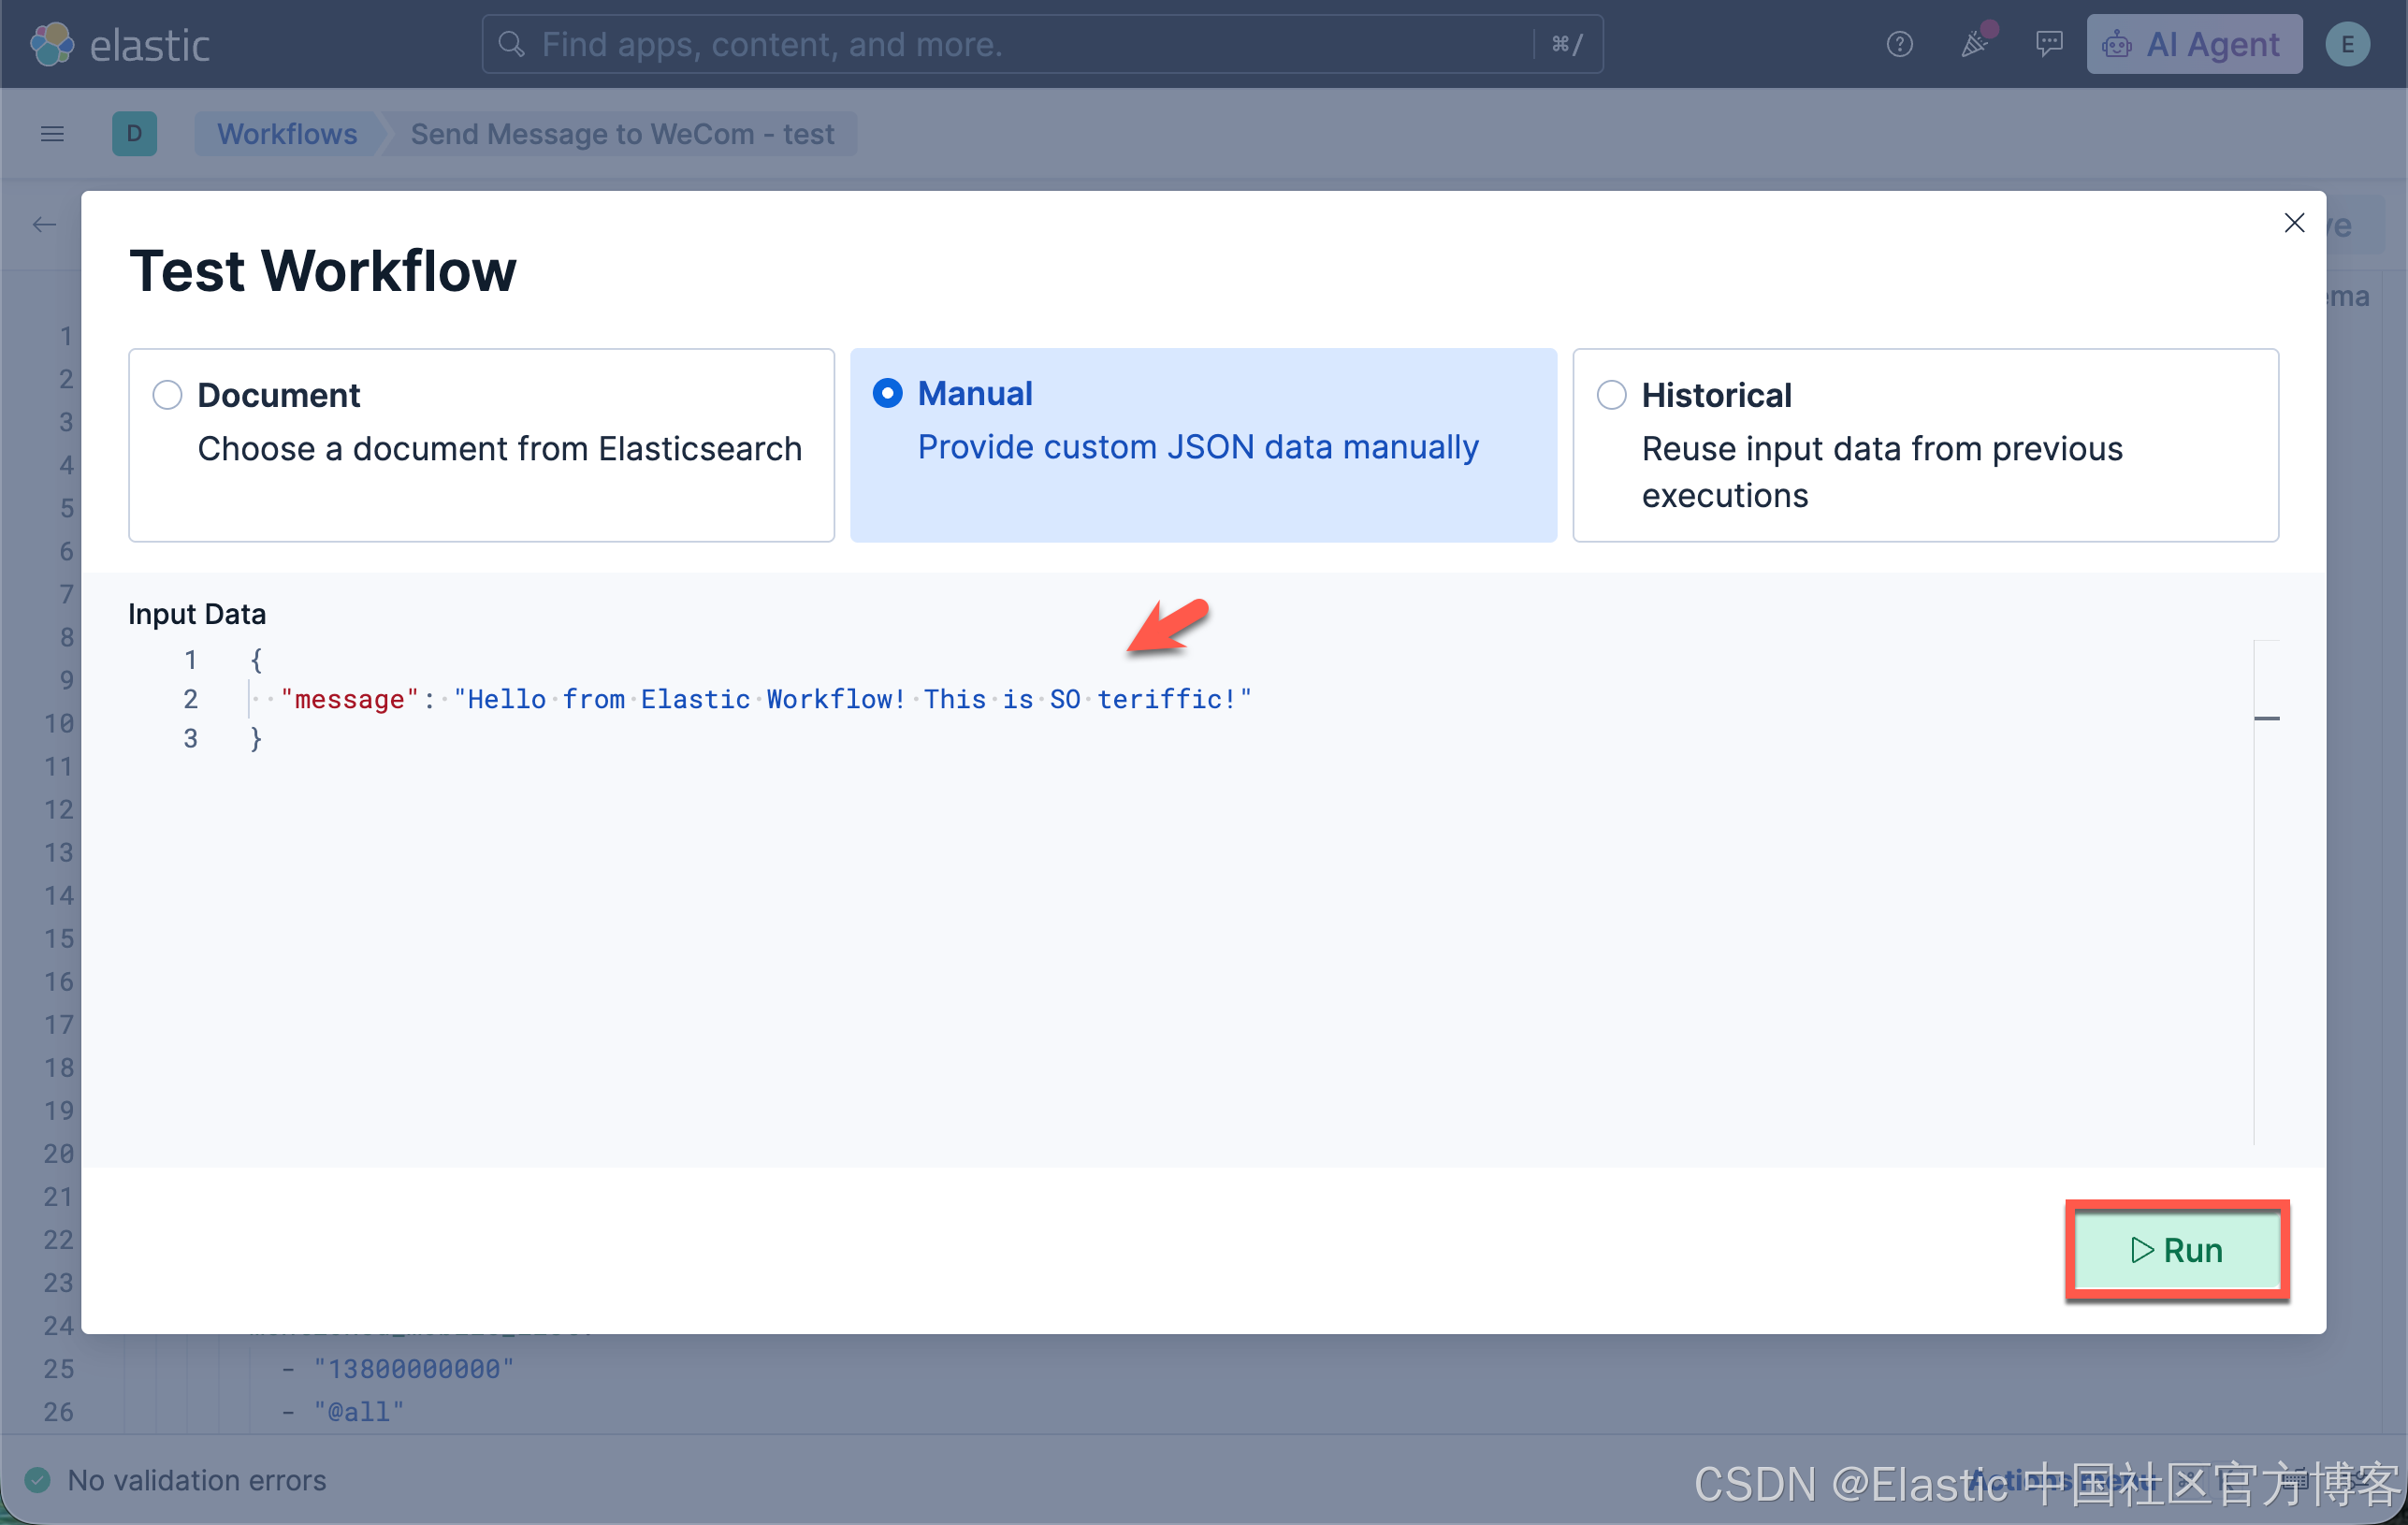Click the 'Provide custom JSON data manually' description
Image resolution: width=2408 pixels, height=1525 pixels.
(1198, 447)
